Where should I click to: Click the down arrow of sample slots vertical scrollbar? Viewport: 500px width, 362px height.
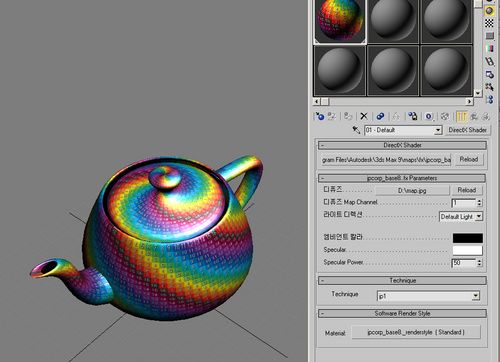pyautogui.click(x=478, y=93)
